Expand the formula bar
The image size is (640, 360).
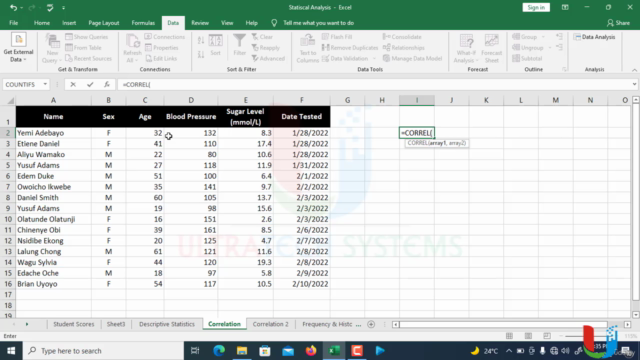click(634, 84)
